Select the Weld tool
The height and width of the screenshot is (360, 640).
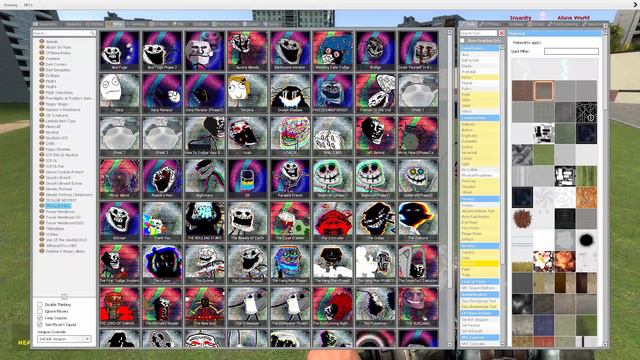480,105
